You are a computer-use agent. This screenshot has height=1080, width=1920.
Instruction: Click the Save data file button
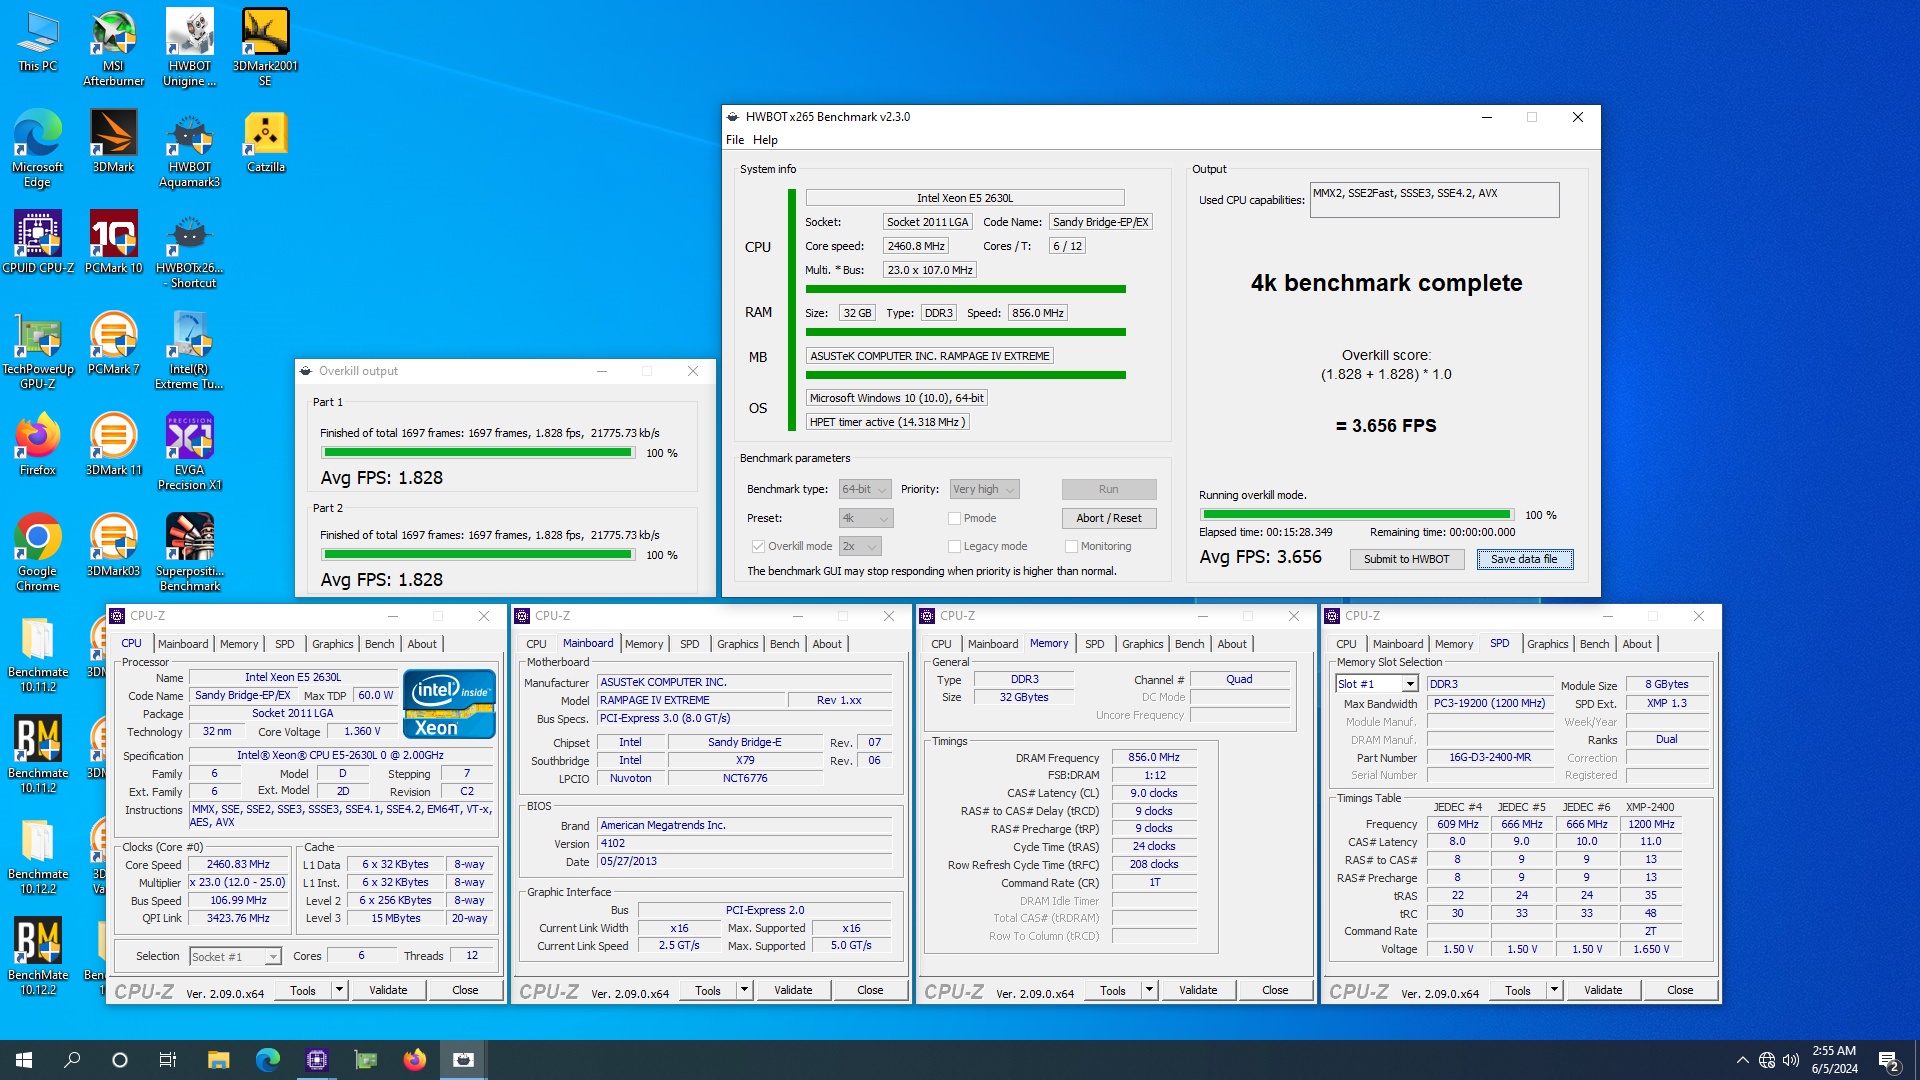pyautogui.click(x=1524, y=560)
